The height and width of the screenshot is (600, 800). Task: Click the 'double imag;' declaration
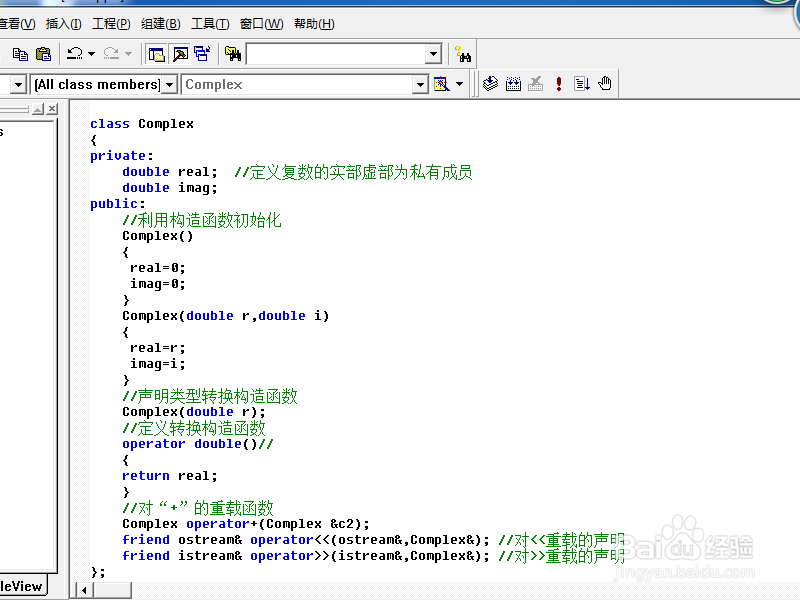point(170,188)
